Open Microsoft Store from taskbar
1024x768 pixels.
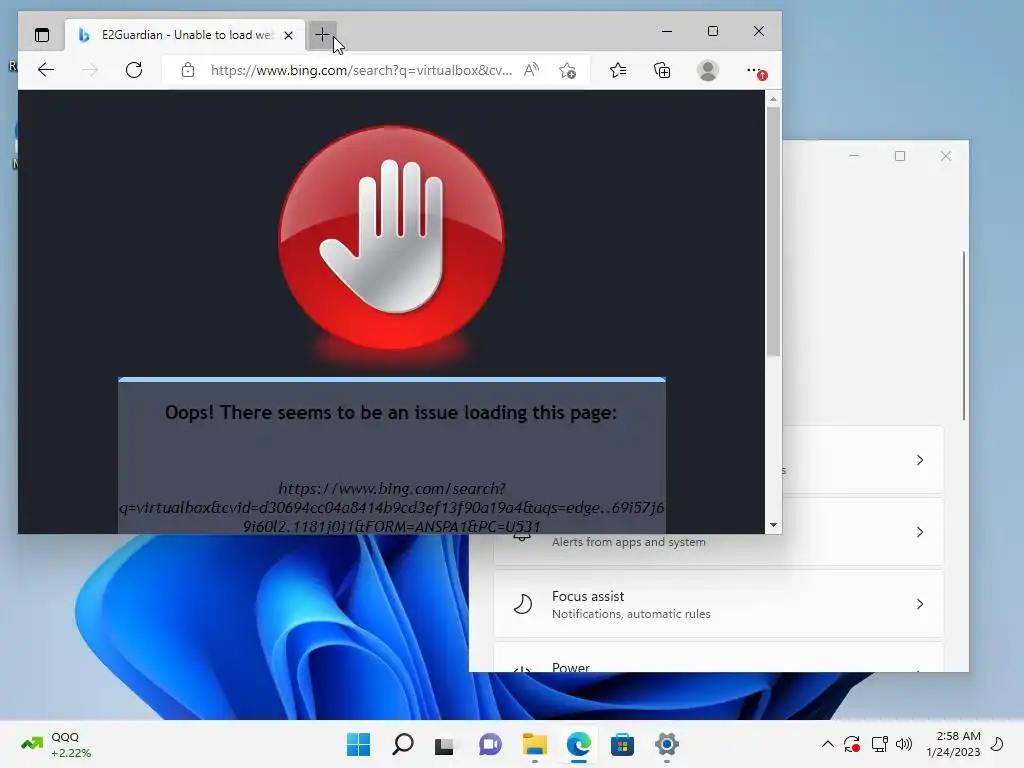[x=622, y=744]
